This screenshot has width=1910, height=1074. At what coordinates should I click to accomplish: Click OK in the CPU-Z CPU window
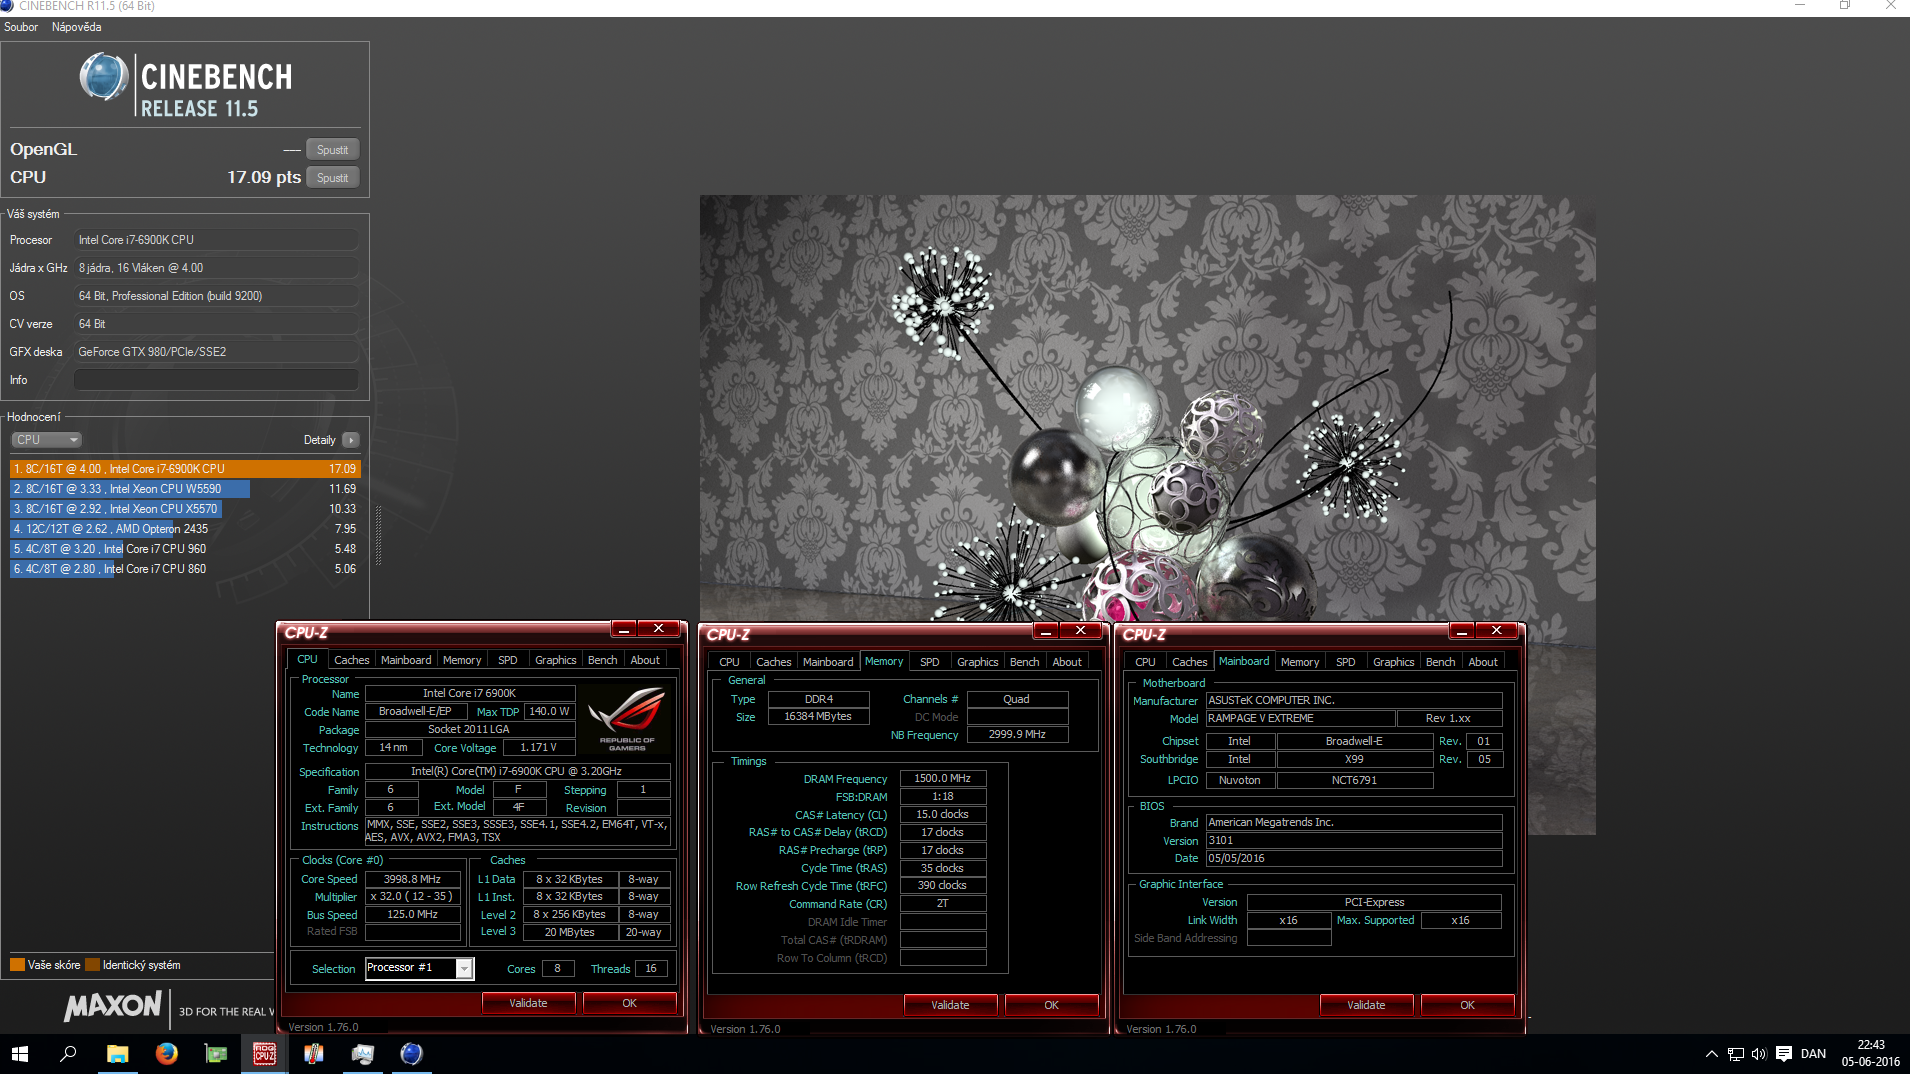click(630, 1003)
